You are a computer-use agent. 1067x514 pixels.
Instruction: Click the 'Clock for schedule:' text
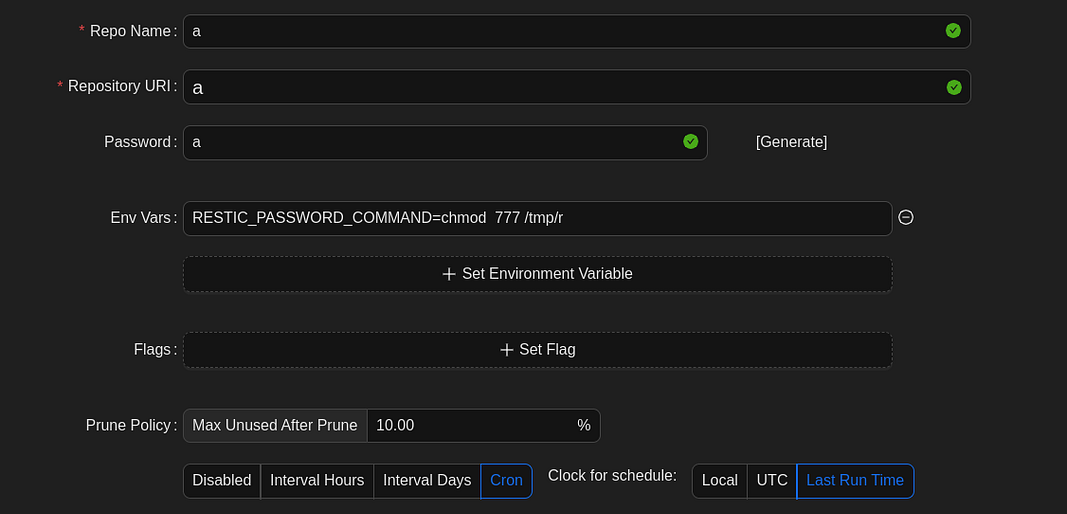pos(612,476)
